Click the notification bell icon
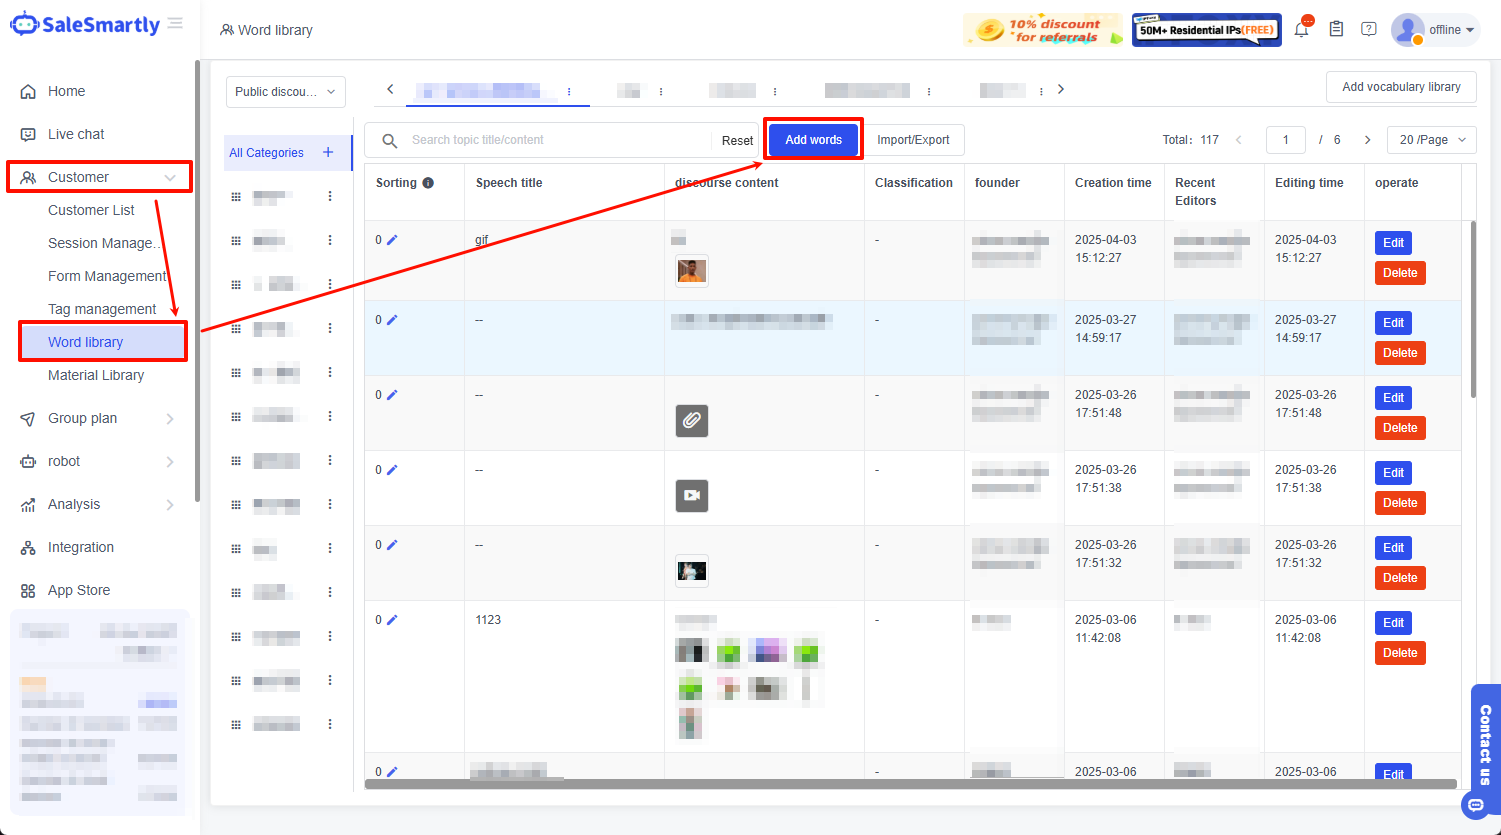This screenshot has width=1501, height=835. [1301, 30]
